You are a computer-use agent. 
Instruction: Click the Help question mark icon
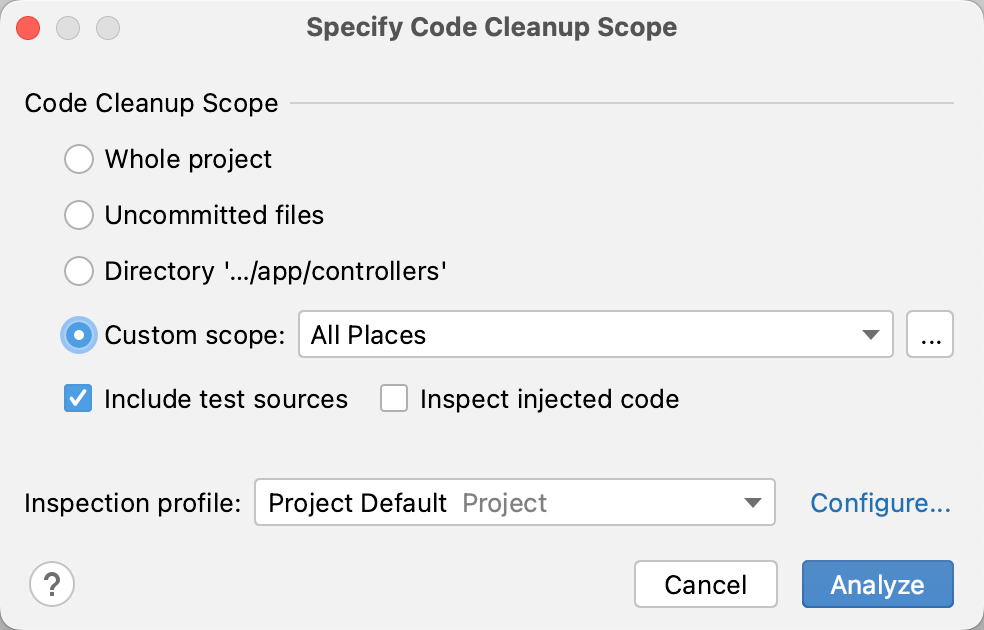52,584
